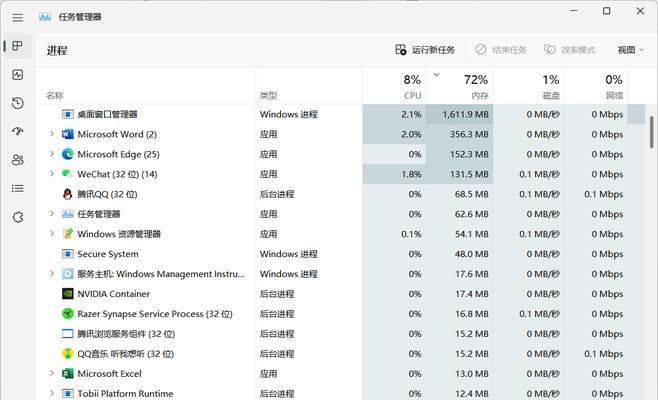The width and height of the screenshot is (658, 400).
Task: Open Startup apps page in sidebar
Action: (18, 131)
